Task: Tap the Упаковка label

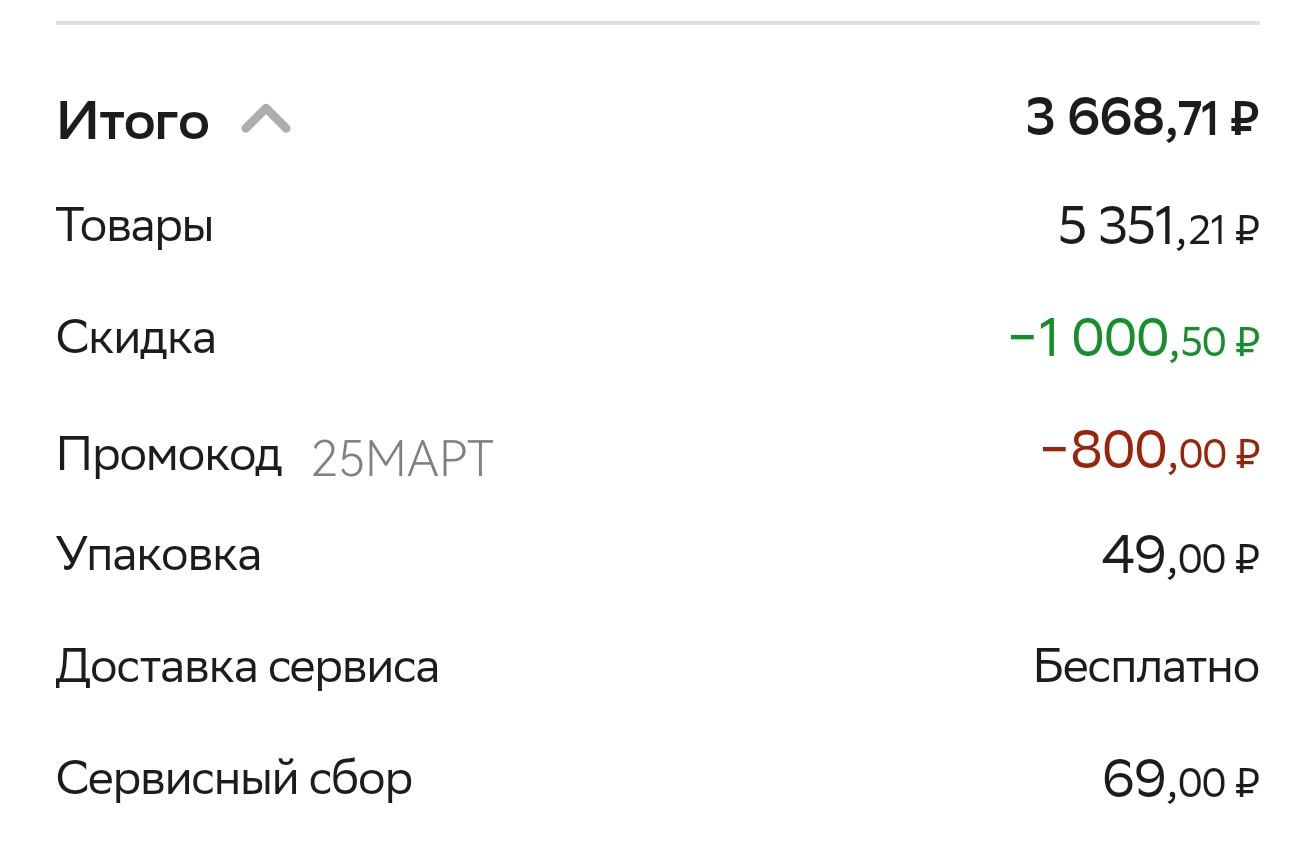Action: click(x=159, y=554)
